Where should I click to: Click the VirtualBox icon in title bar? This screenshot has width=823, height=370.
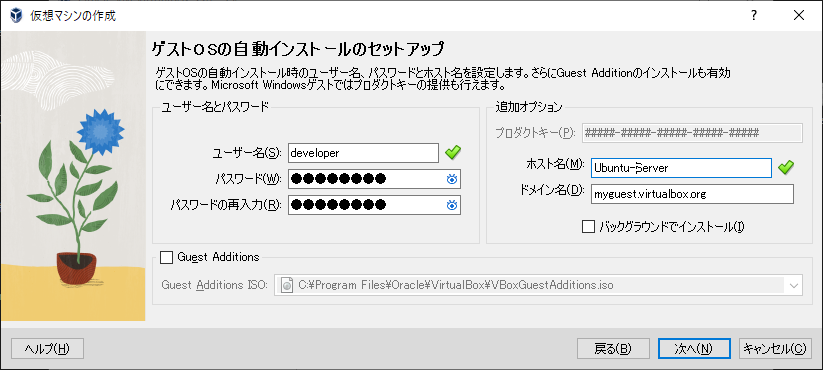pos(16,16)
